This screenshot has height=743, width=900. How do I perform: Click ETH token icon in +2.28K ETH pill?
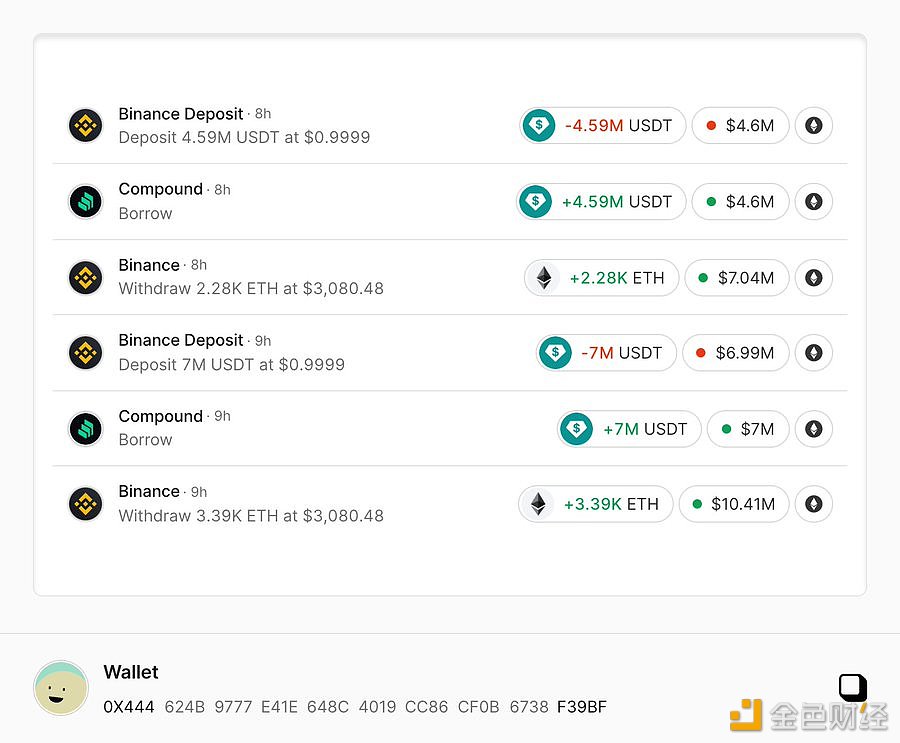[x=544, y=278]
